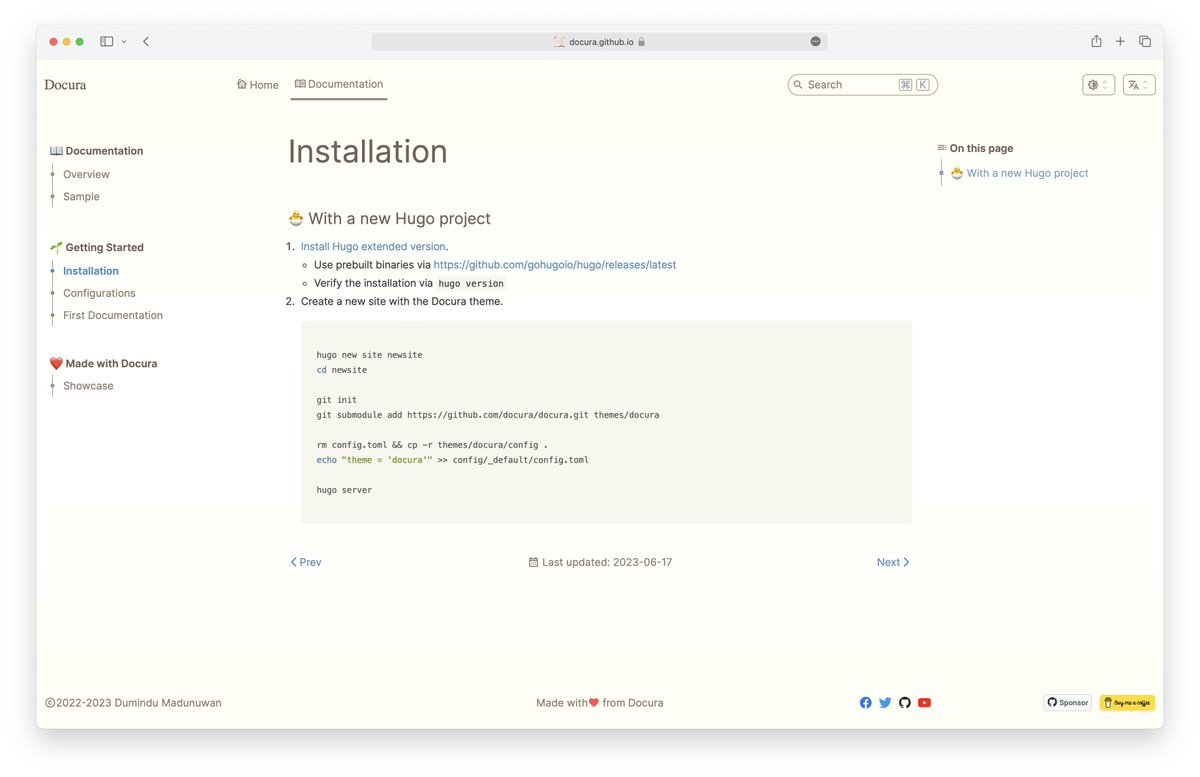
Task: Click the git submodule add code line
Action: coord(488,414)
